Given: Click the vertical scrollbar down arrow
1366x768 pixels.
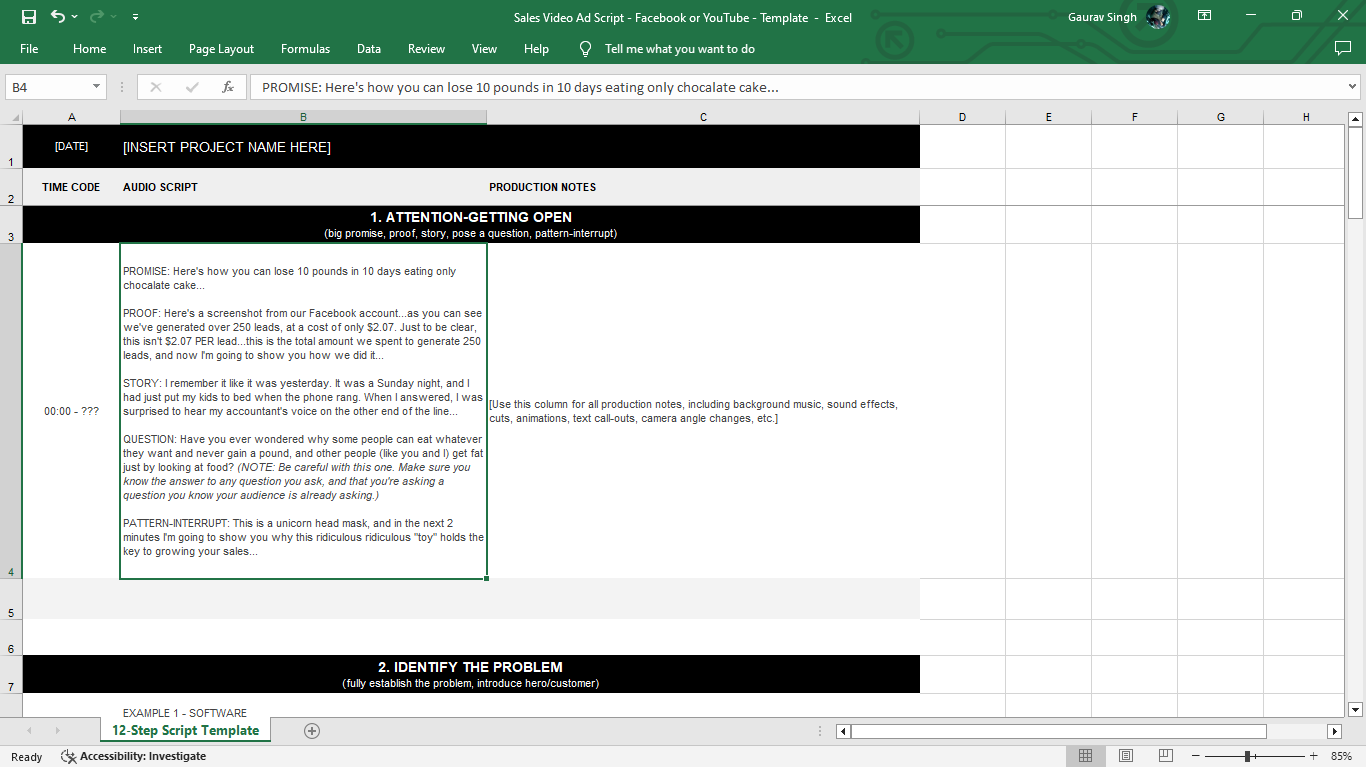Looking at the screenshot, I should [x=1355, y=710].
